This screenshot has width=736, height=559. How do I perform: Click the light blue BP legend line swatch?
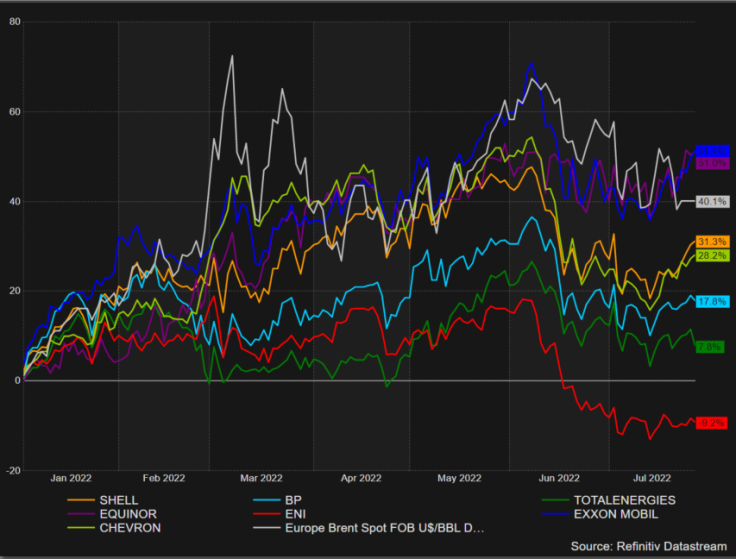[x=267, y=500]
